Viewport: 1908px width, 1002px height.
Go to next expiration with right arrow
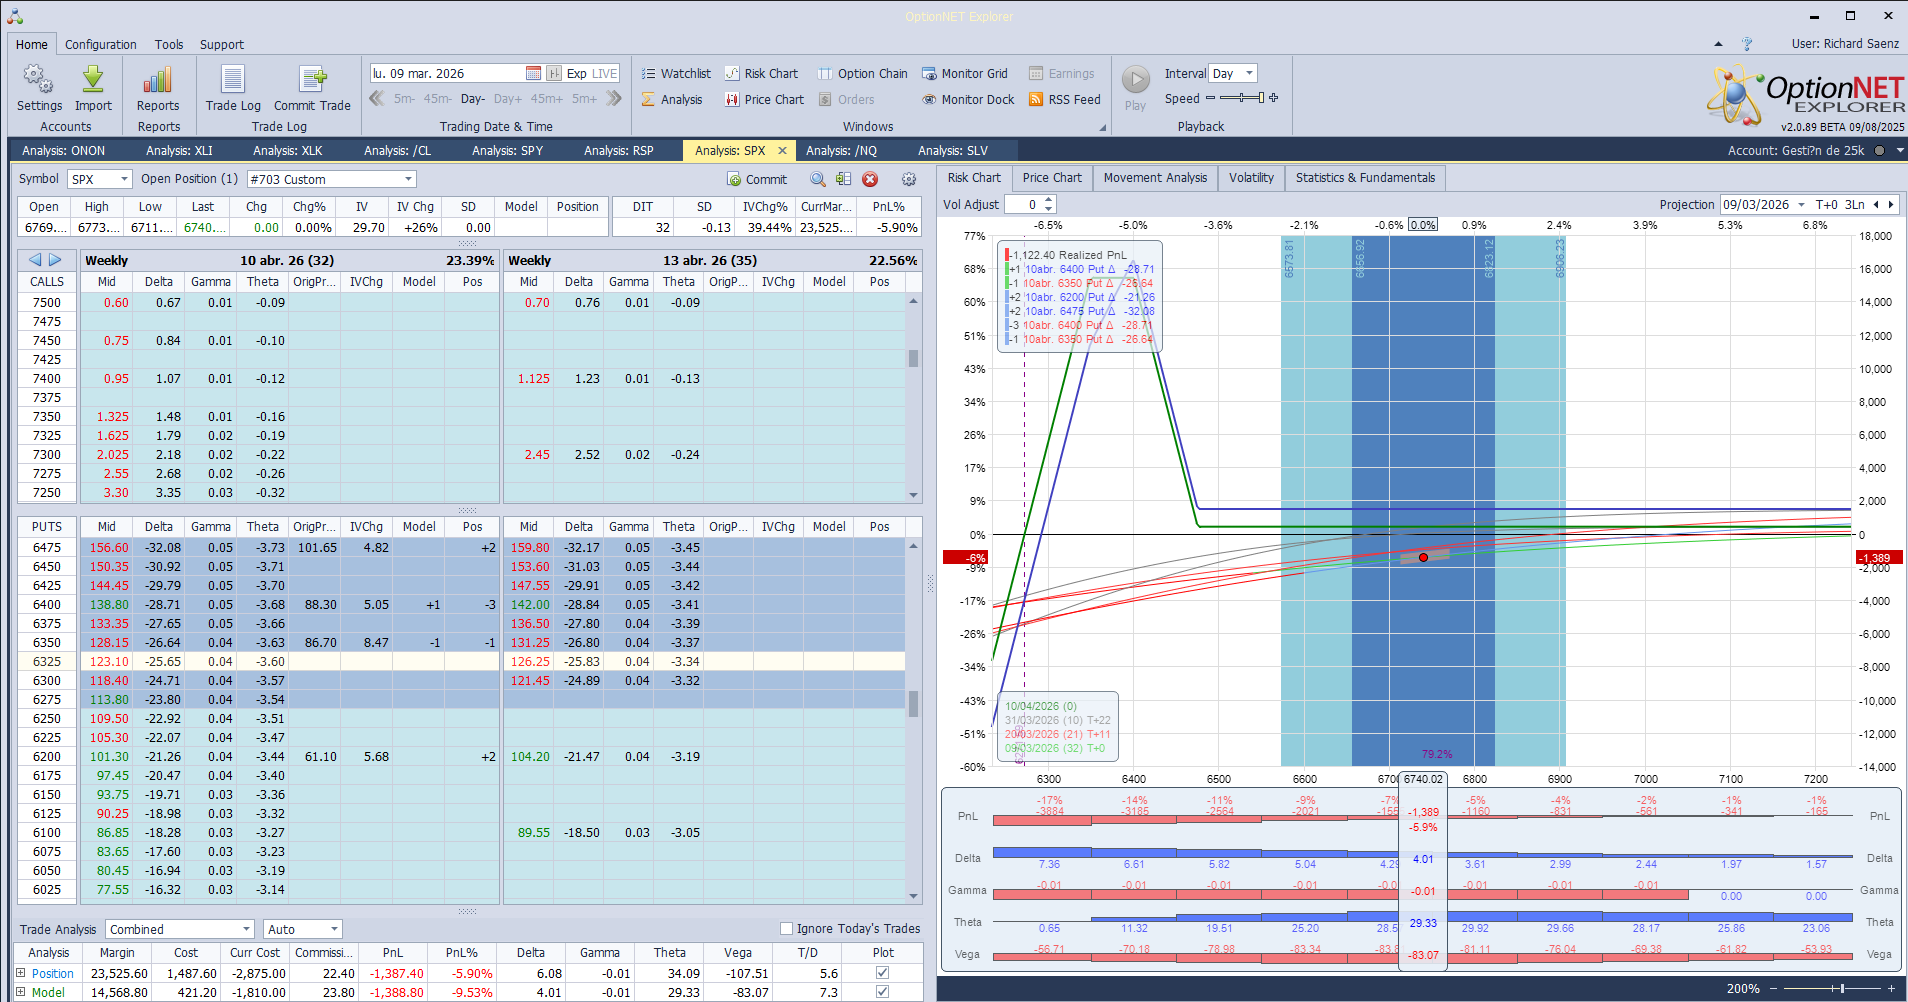pos(55,260)
